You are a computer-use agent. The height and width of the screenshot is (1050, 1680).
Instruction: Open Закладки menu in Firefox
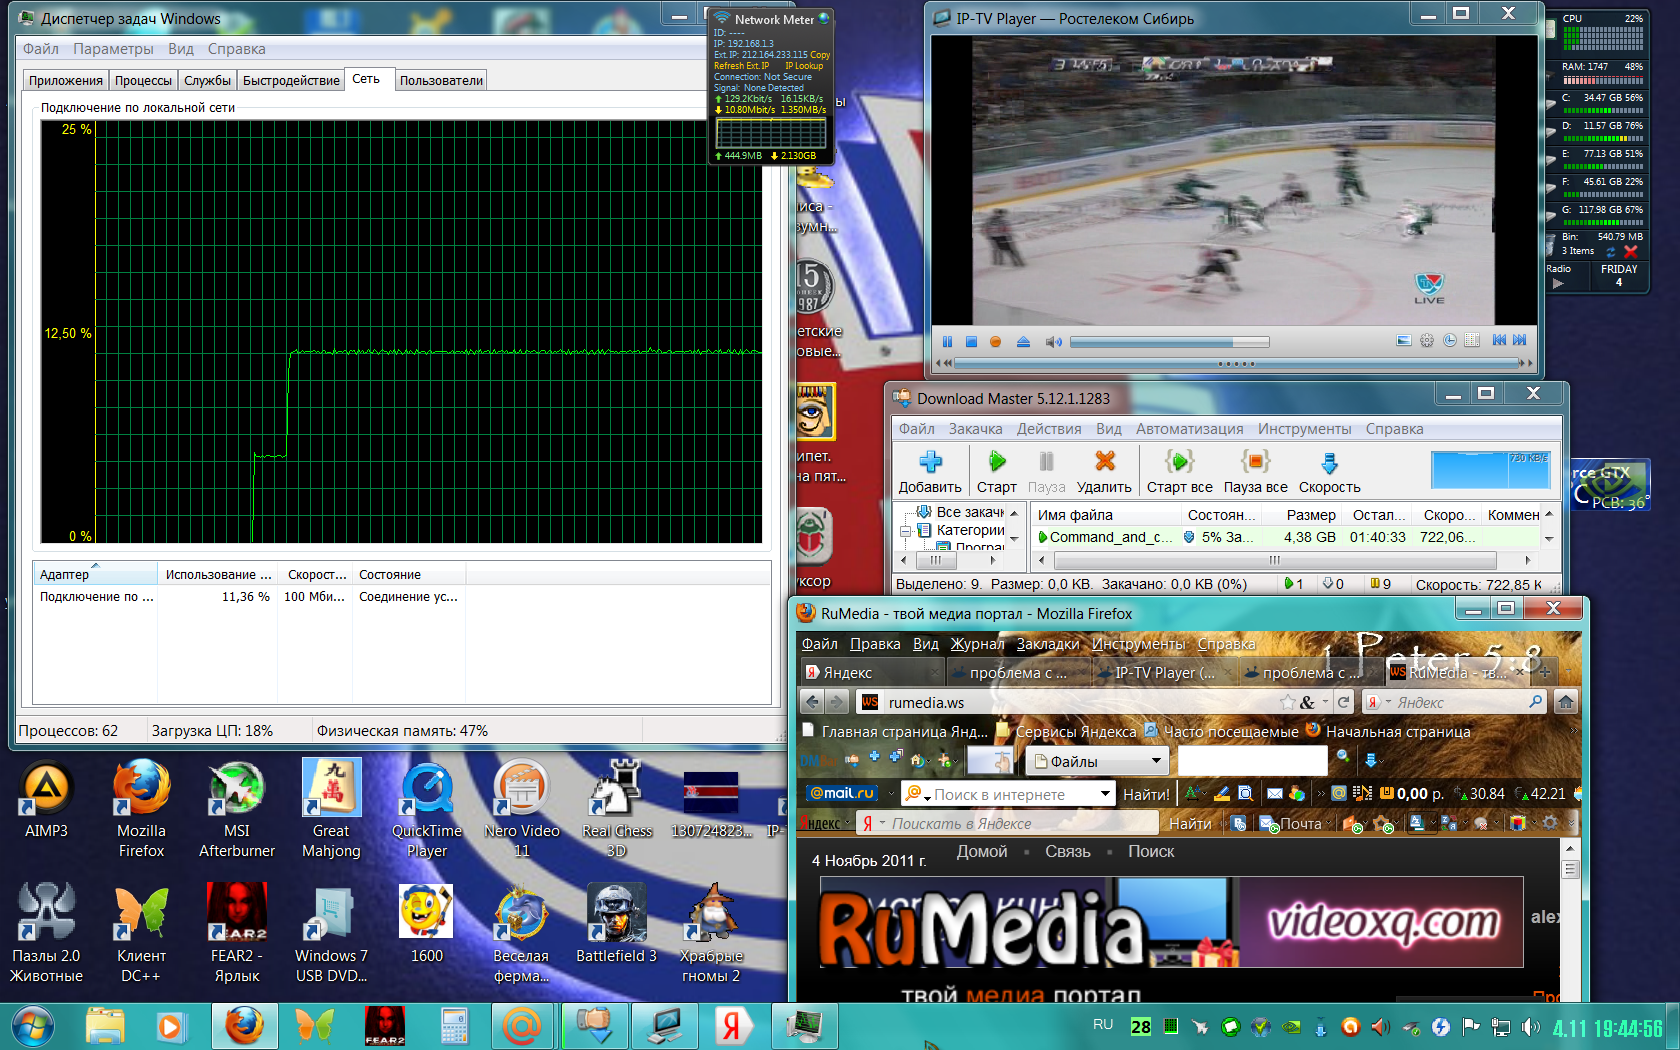1048,644
